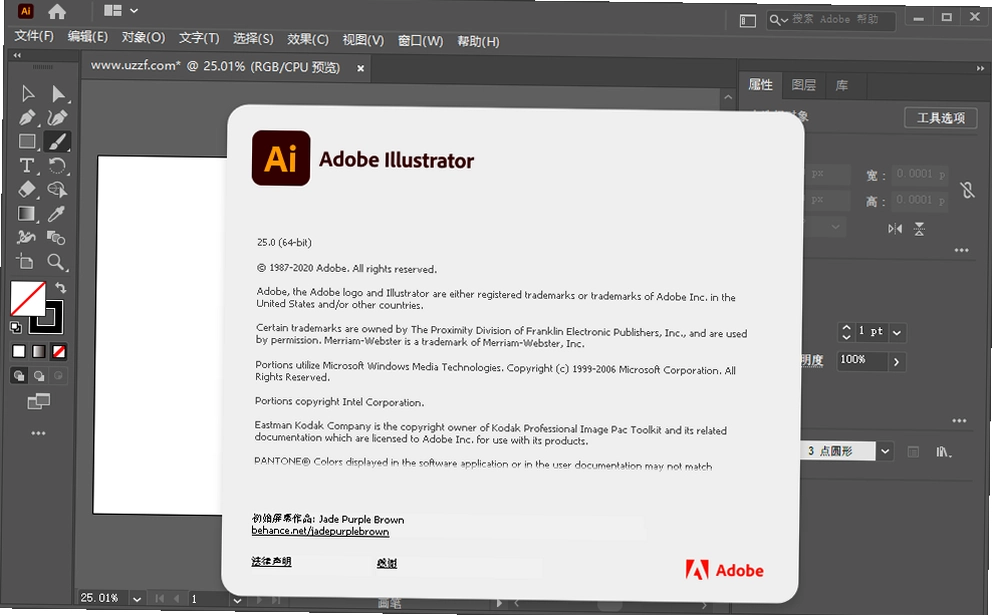Viewport: 992px width, 615px height.
Task: Open the 法律声明 link in About dialog
Action: coord(271,561)
